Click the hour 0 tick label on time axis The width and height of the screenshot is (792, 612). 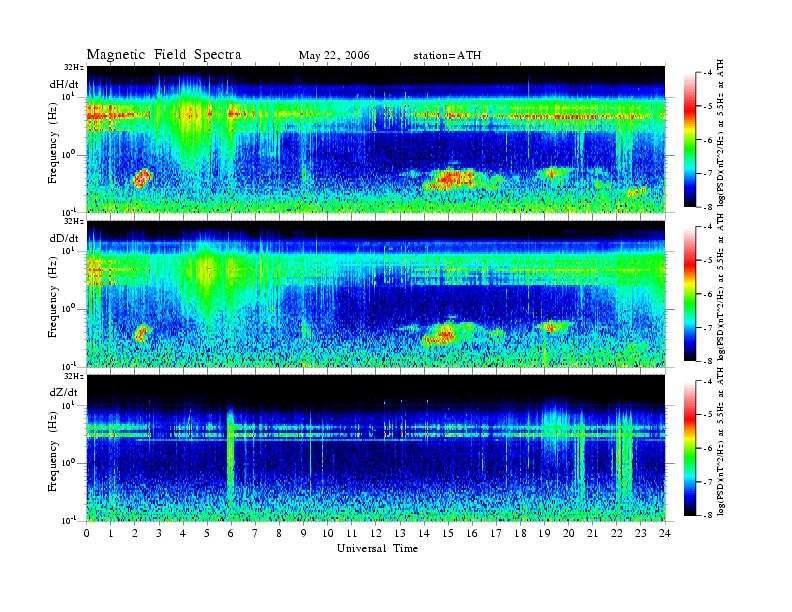coord(87,533)
